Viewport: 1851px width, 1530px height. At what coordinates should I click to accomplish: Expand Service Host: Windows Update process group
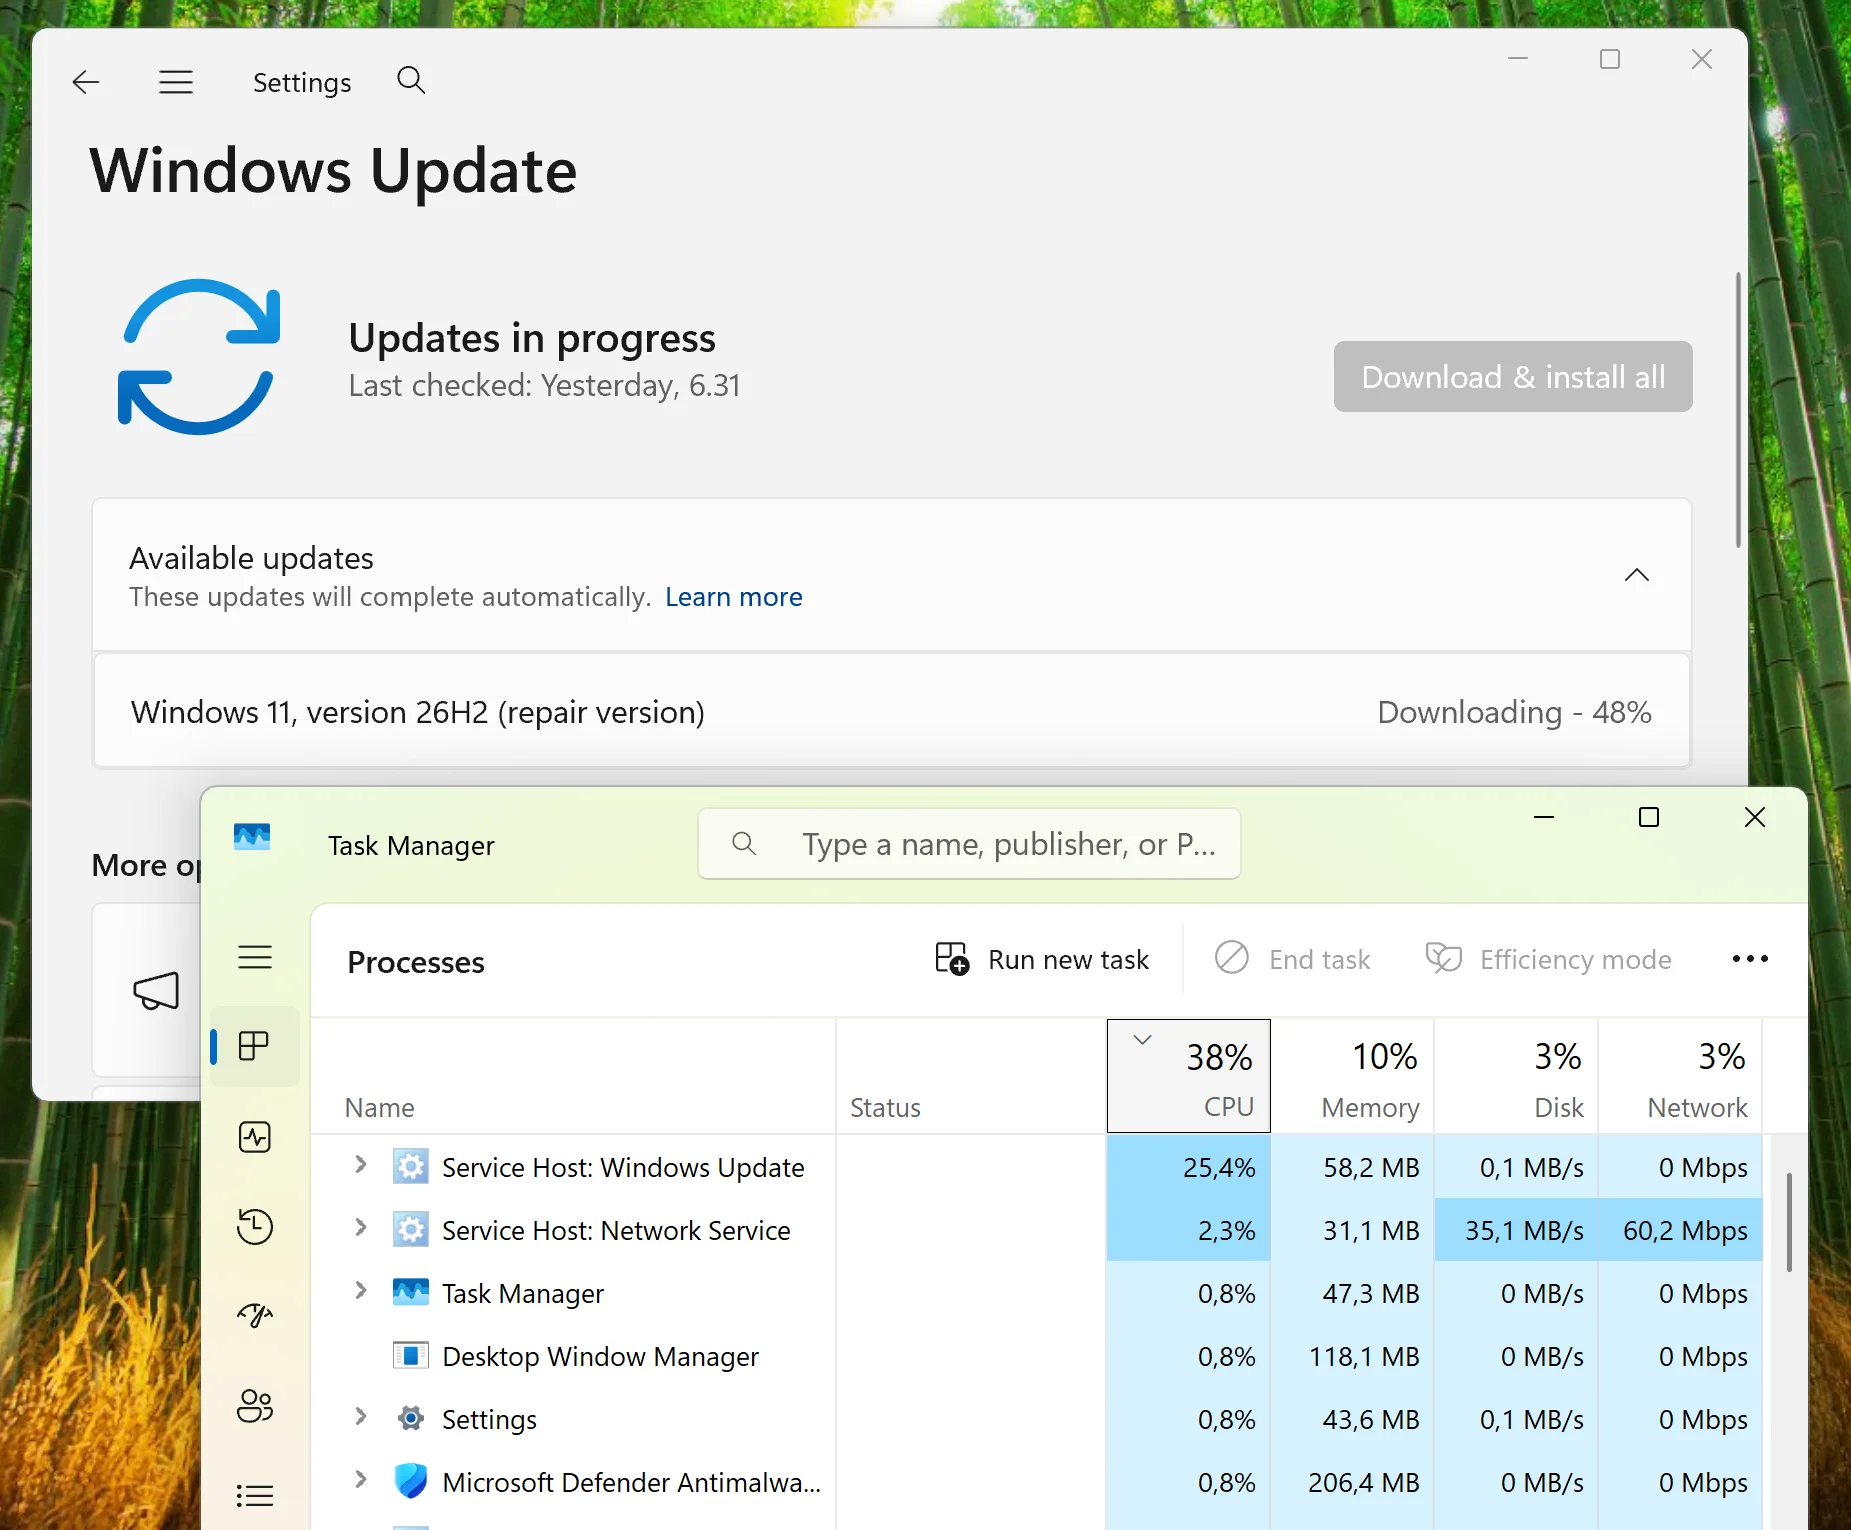[x=361, y=1165]
